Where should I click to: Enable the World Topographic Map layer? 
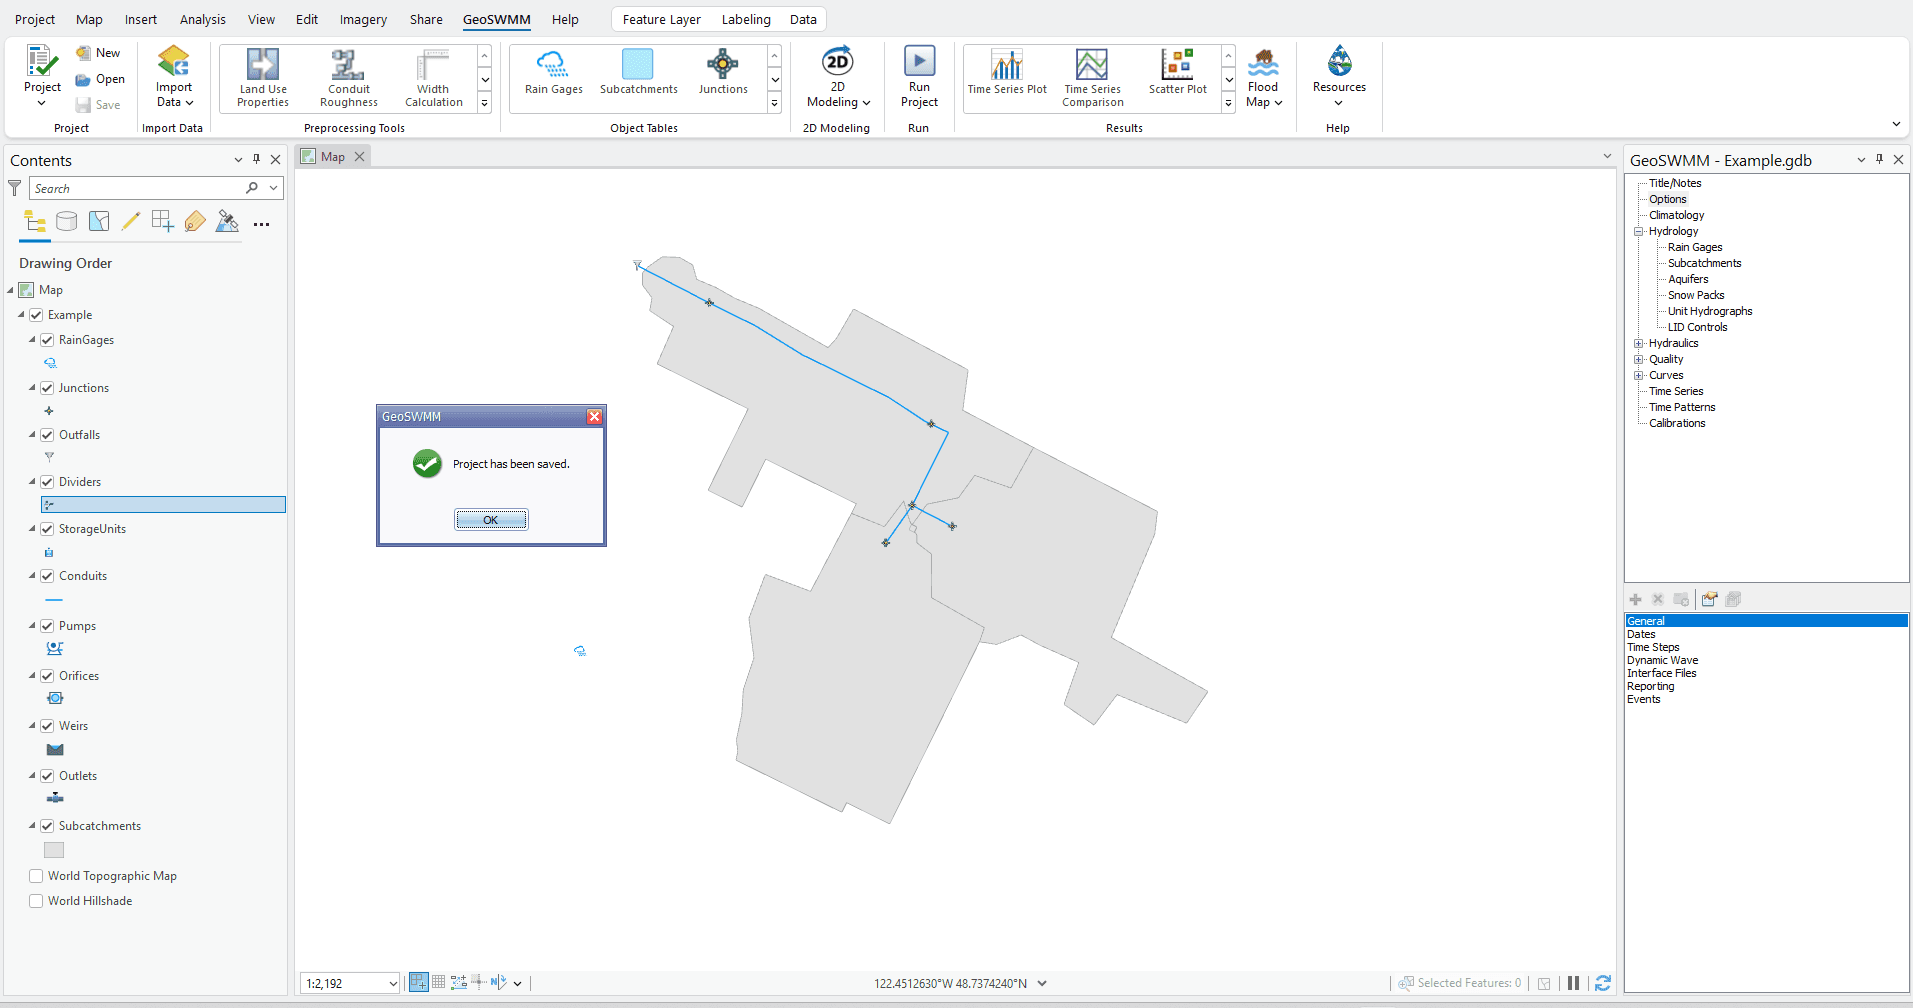tap(35, 875)
